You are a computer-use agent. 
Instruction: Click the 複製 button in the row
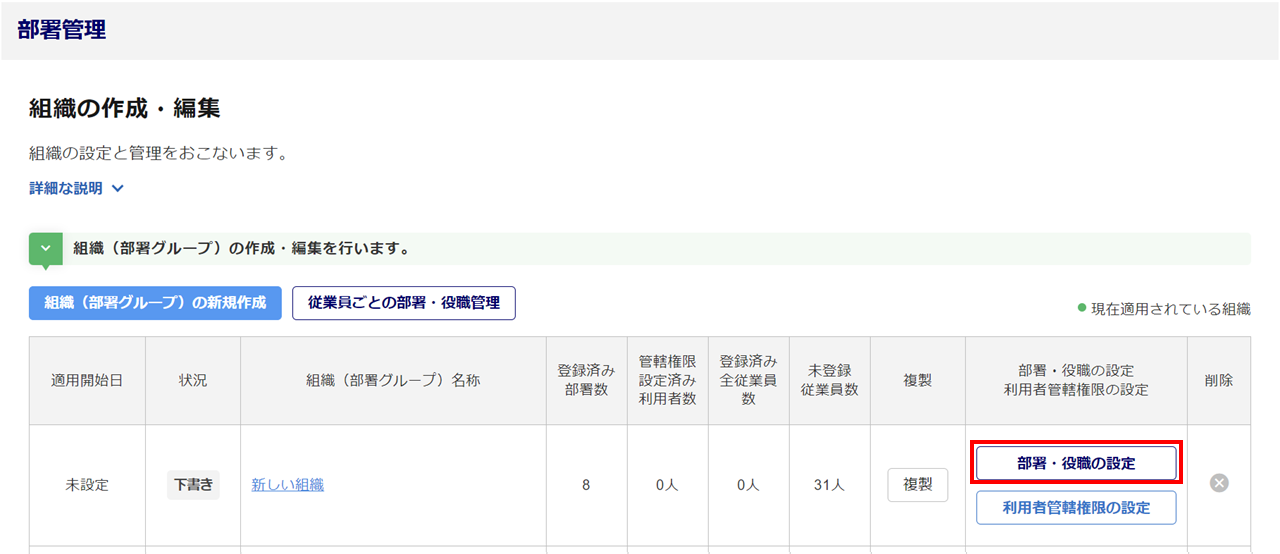coord(917,485)
